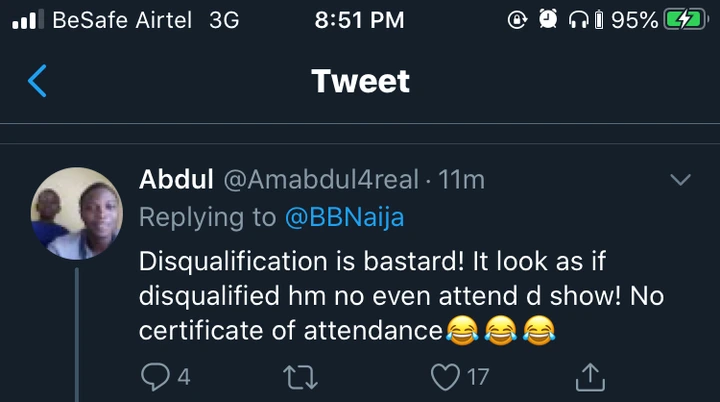720x402 pixels.
Task: Tap the @Amabdul4real handle
Action: pos(320,180)
